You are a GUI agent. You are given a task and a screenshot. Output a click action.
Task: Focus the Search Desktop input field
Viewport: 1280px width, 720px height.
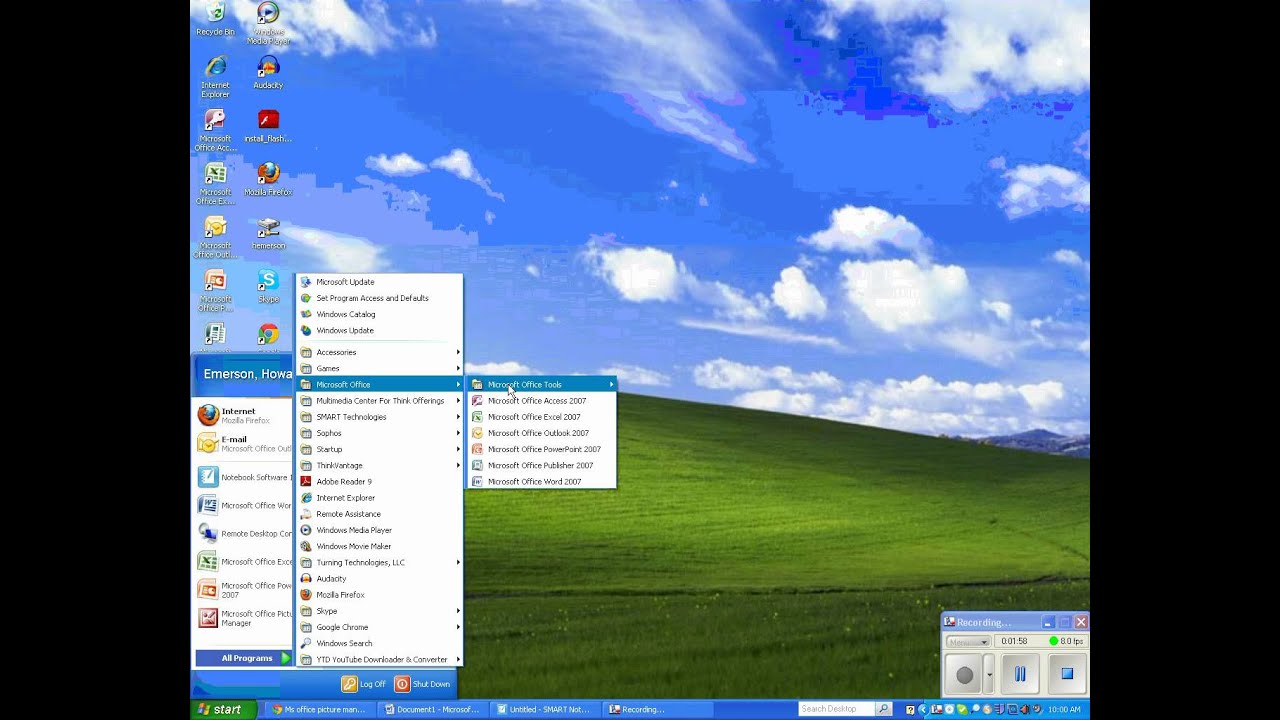pyautogui.click(x=837, y=709)
